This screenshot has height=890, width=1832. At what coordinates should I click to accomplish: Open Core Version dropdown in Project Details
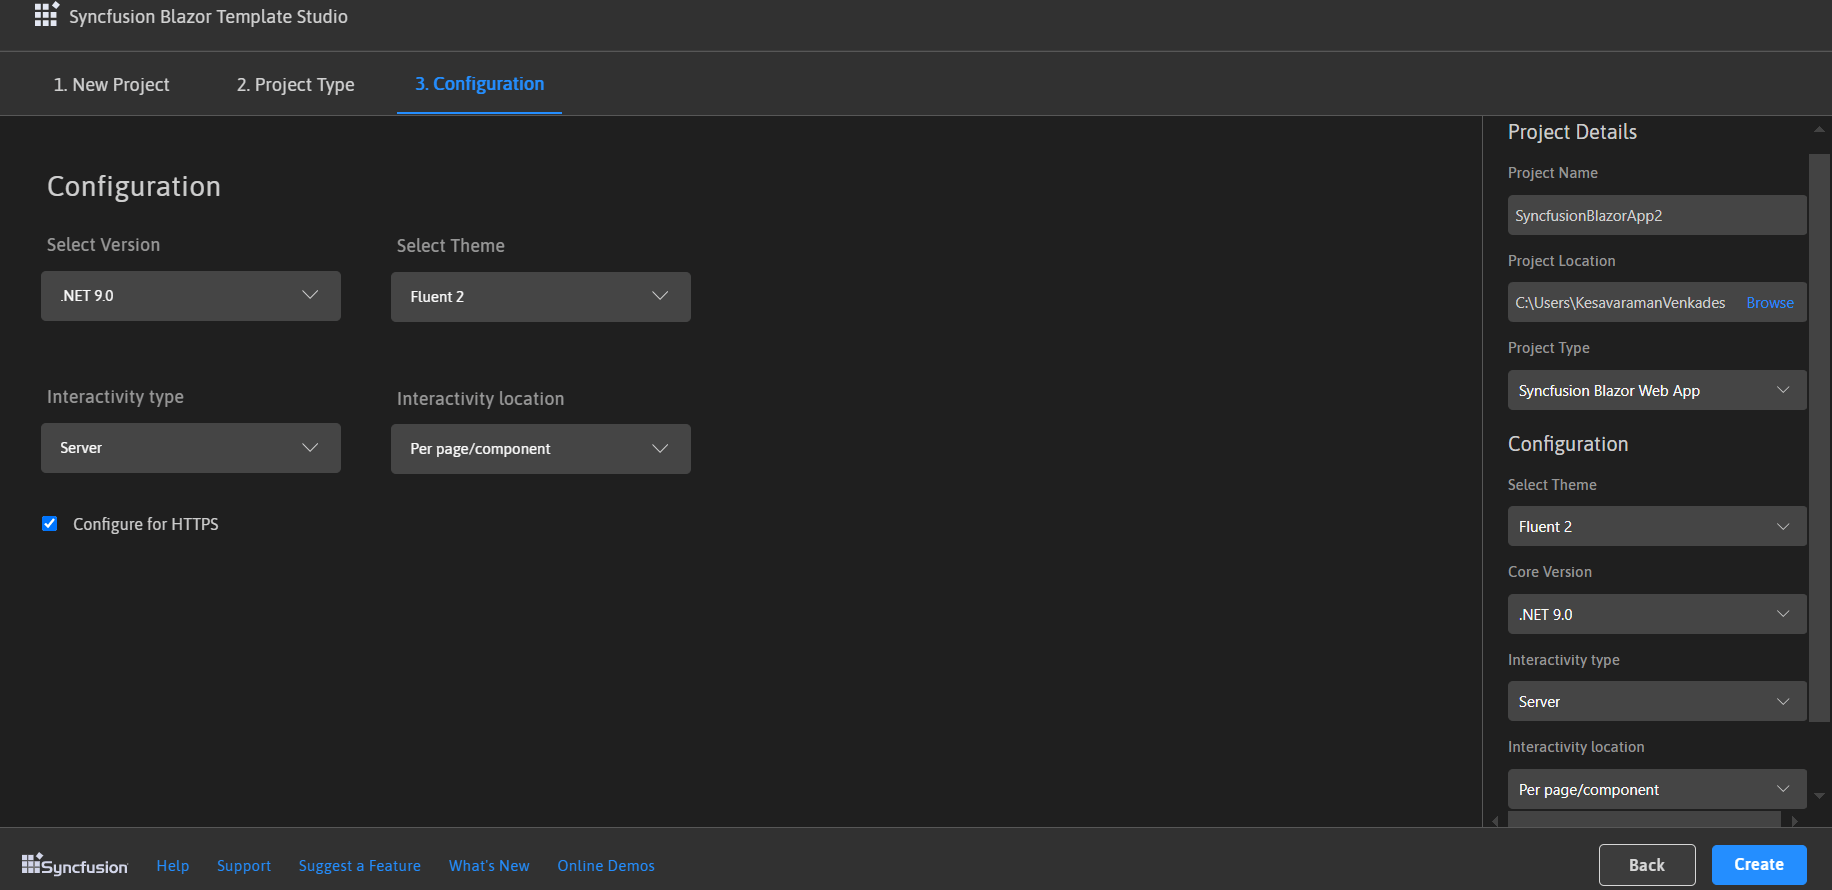pos(1657,614)
